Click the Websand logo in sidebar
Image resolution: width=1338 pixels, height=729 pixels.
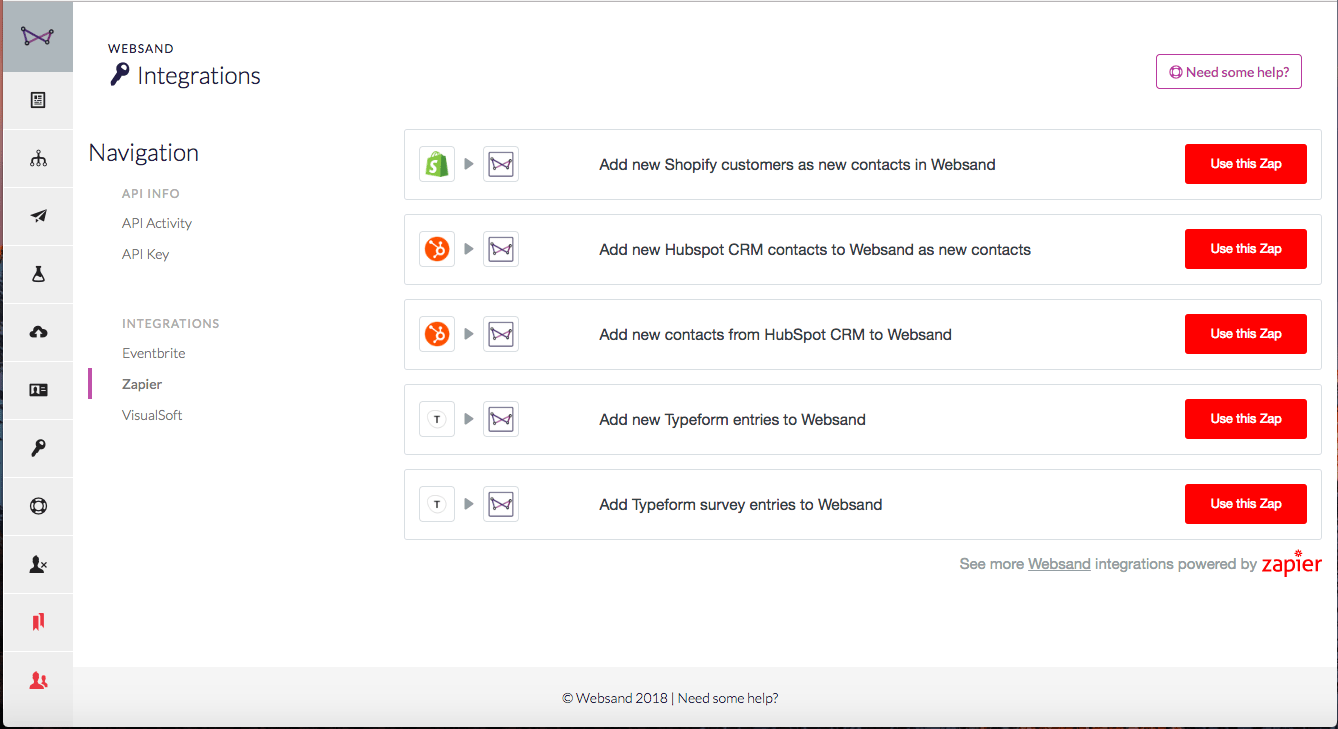38,36
